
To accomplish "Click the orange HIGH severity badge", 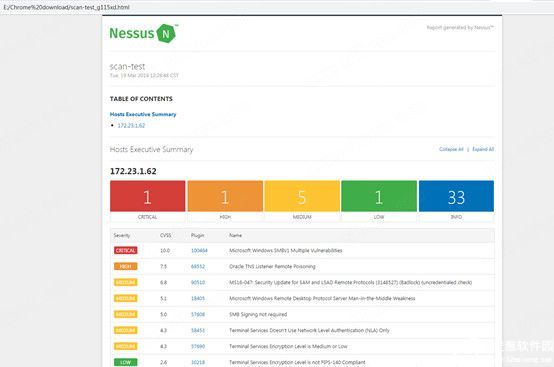I will (125, 266).
